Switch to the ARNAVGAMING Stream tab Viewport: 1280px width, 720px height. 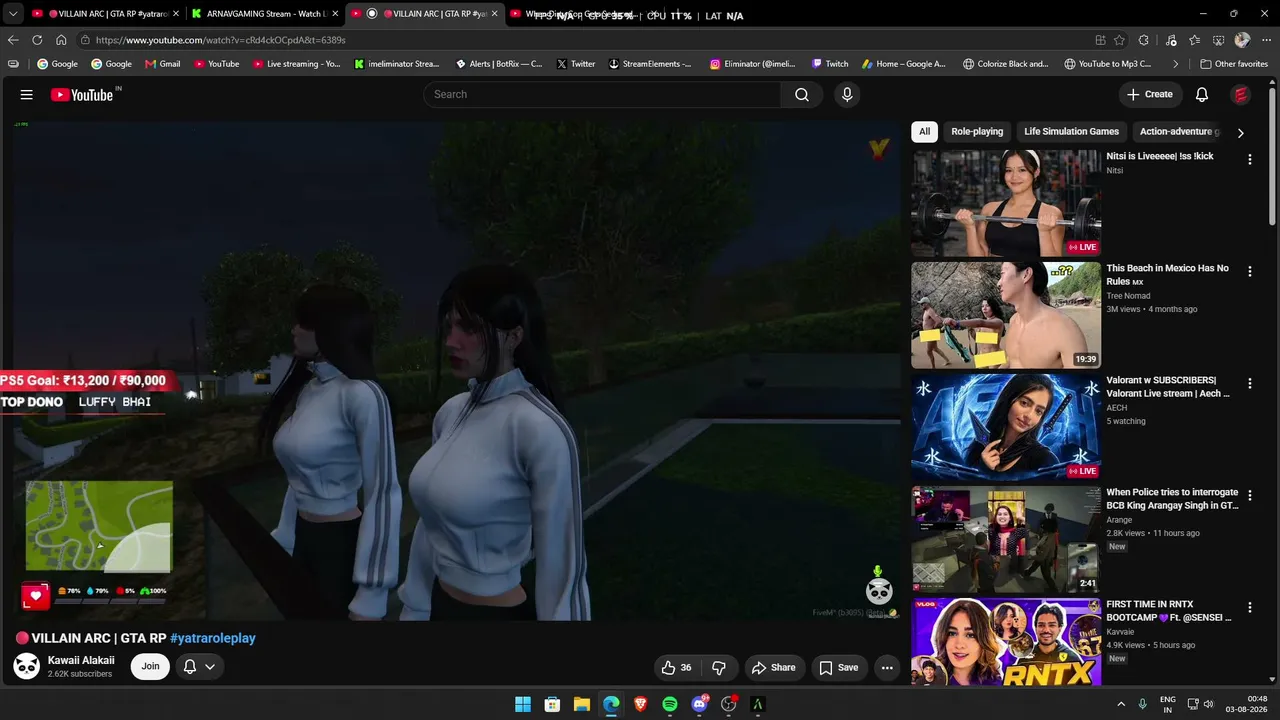pos(265,14)
